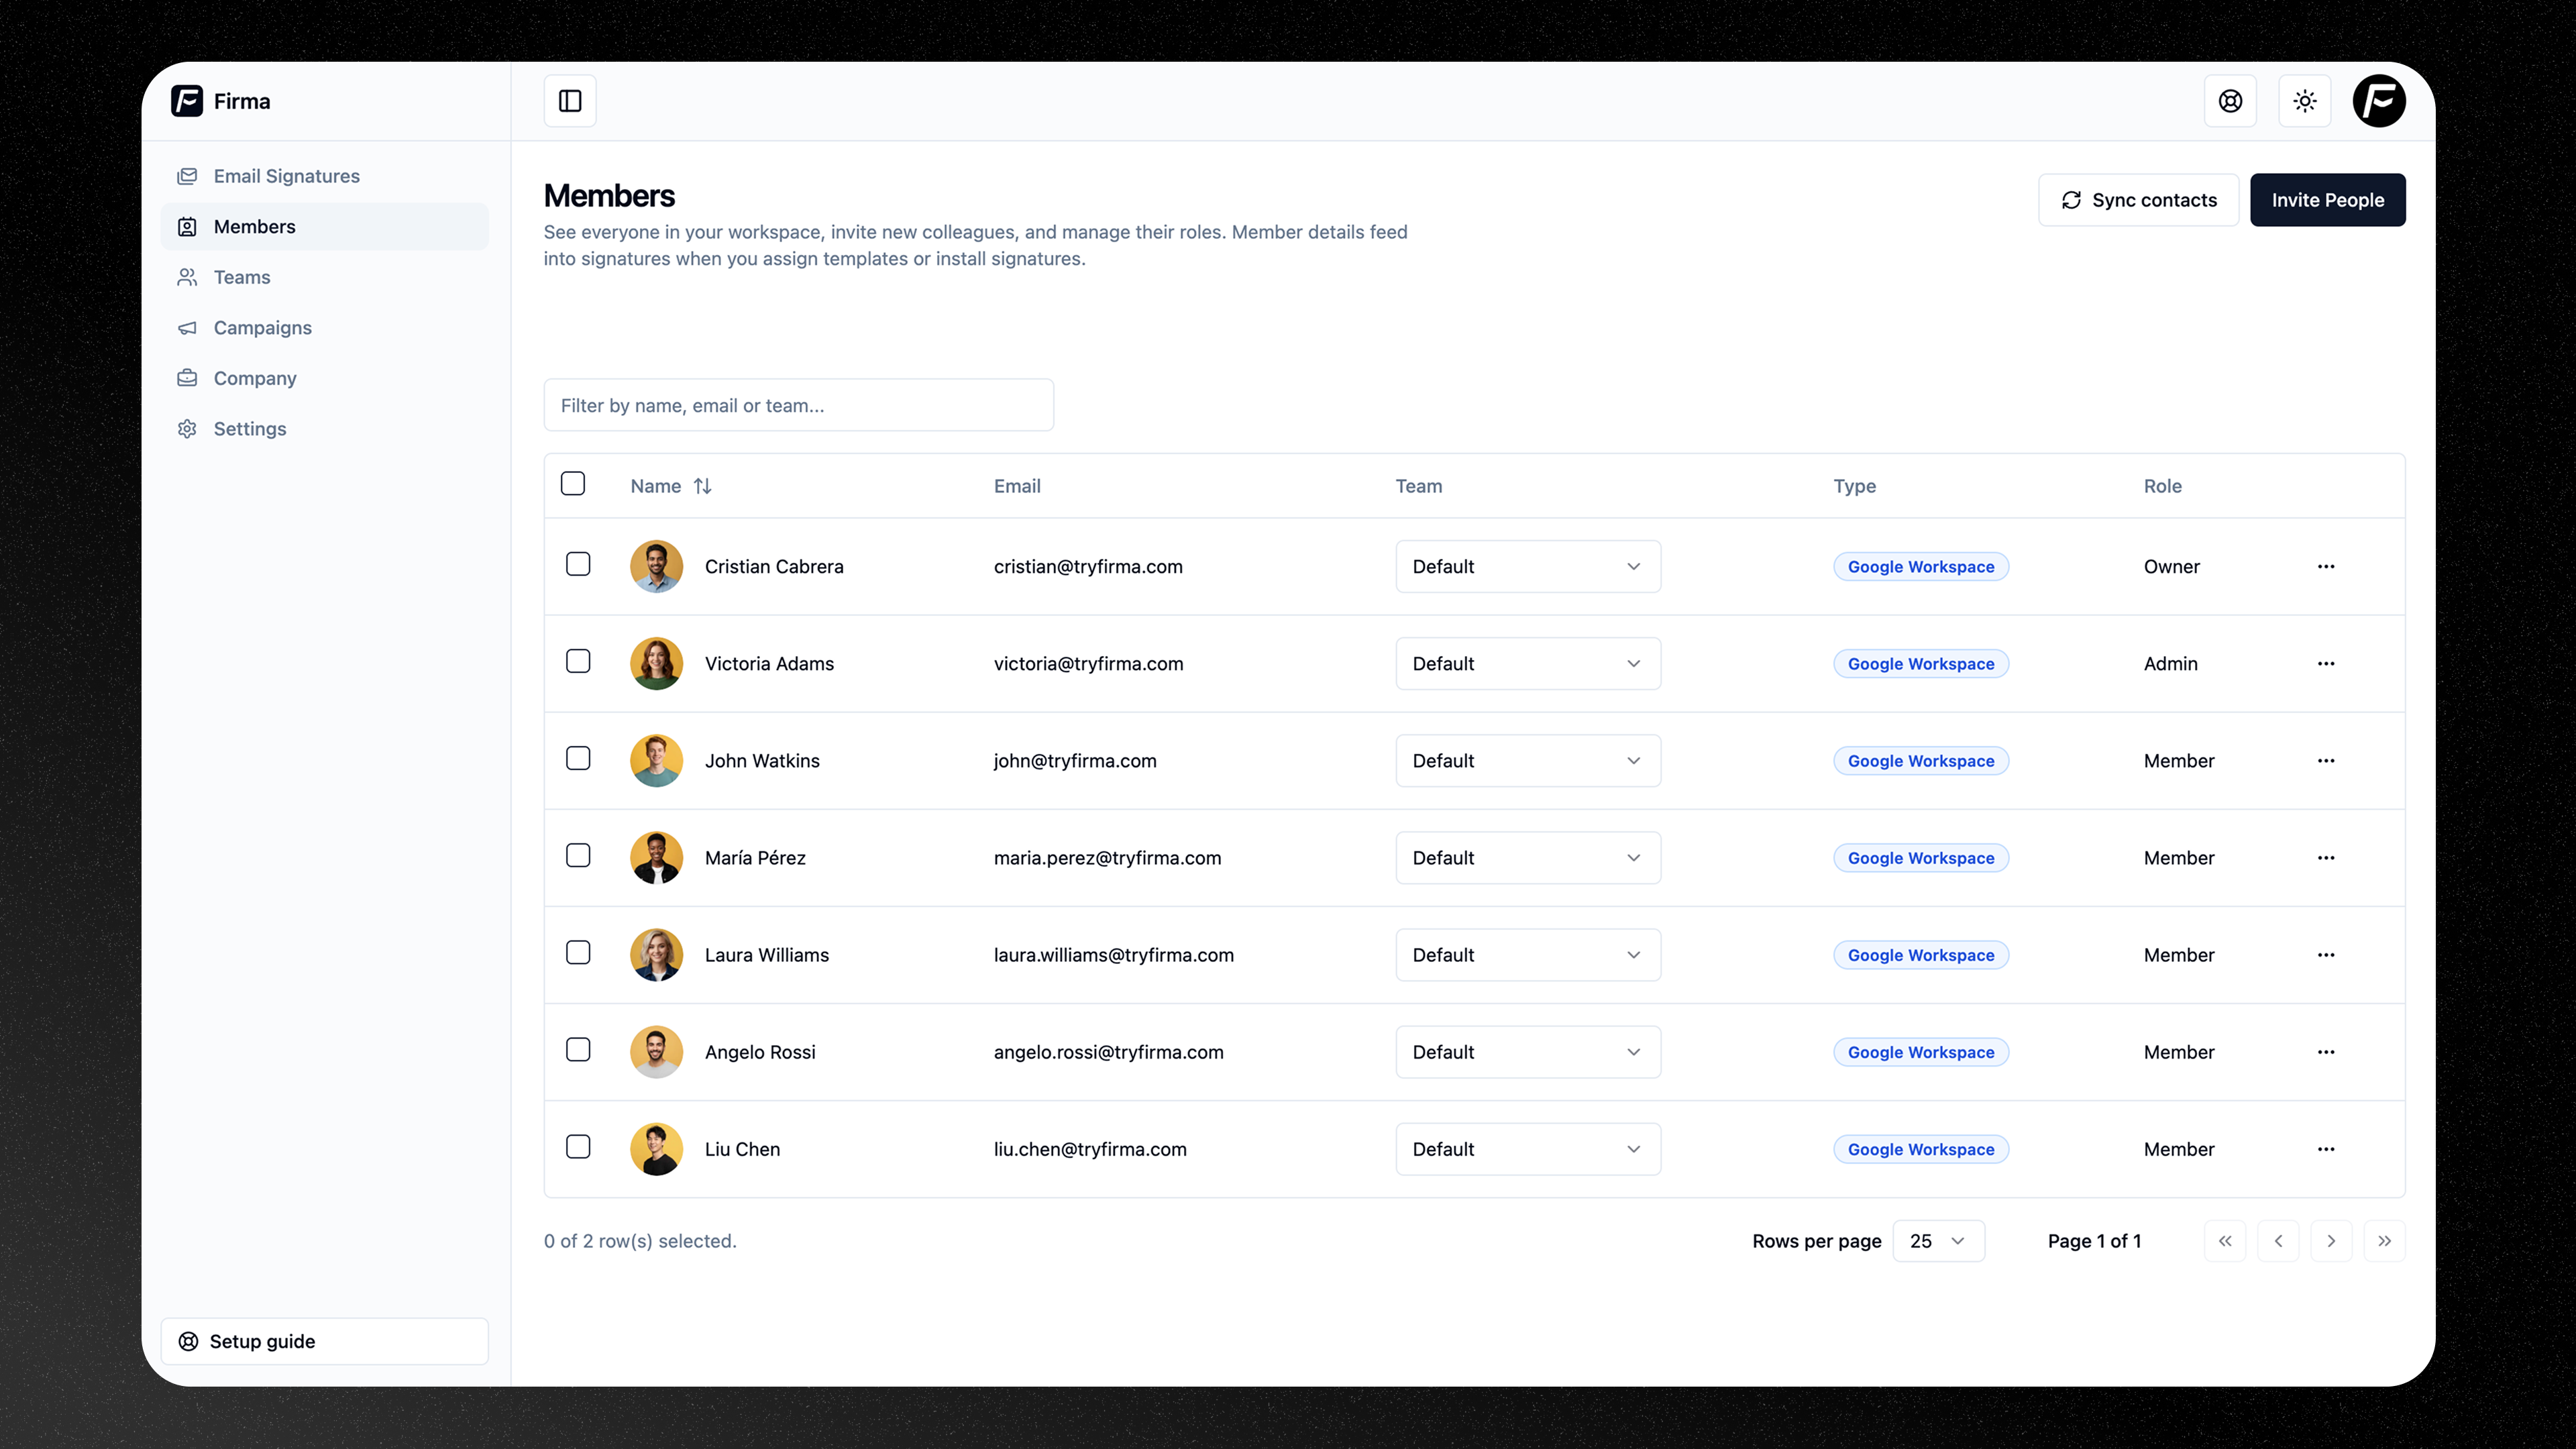Switch theme with the sun icon
Screen dimensions: 2576x1449
pos(2305,101)
